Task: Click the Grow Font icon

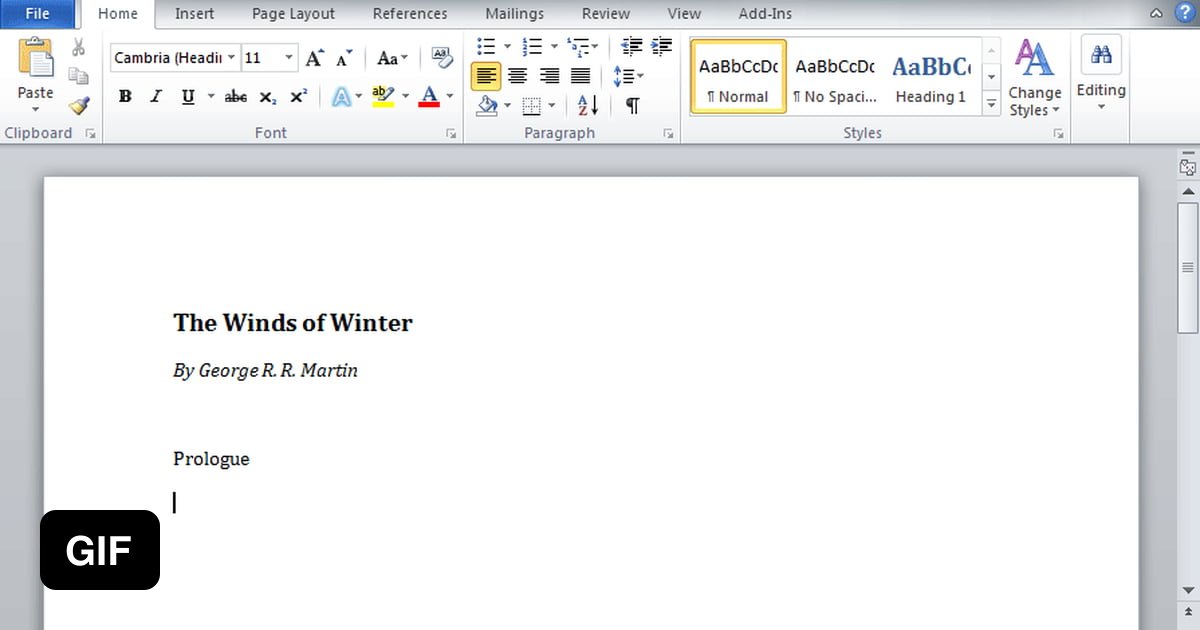Action: point(314,58)
